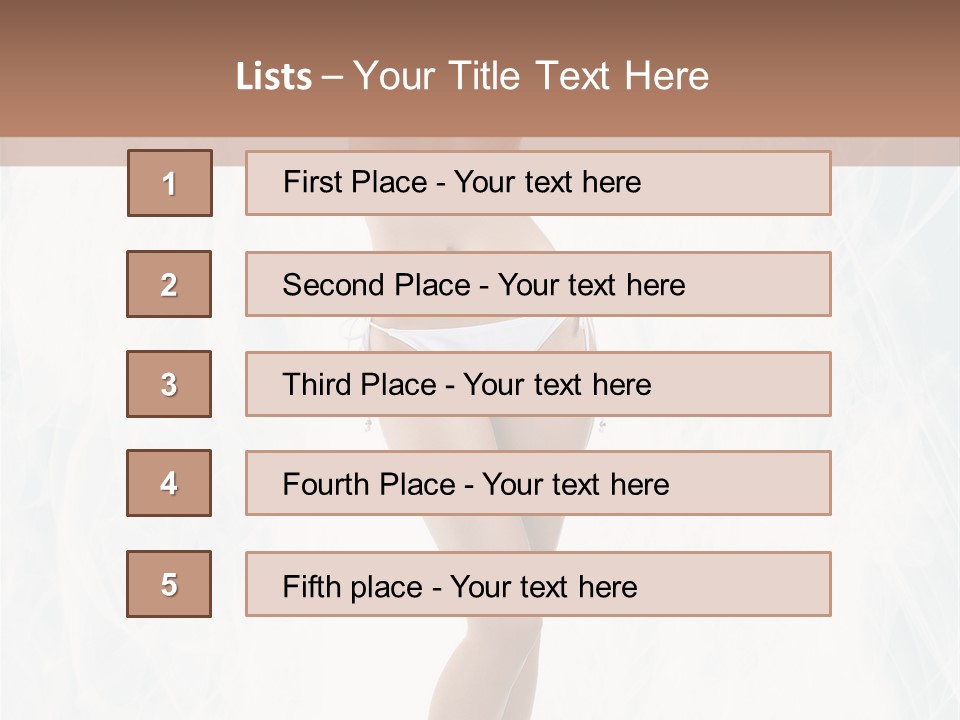
Task: Select the number 5 box
Action: 169,584
